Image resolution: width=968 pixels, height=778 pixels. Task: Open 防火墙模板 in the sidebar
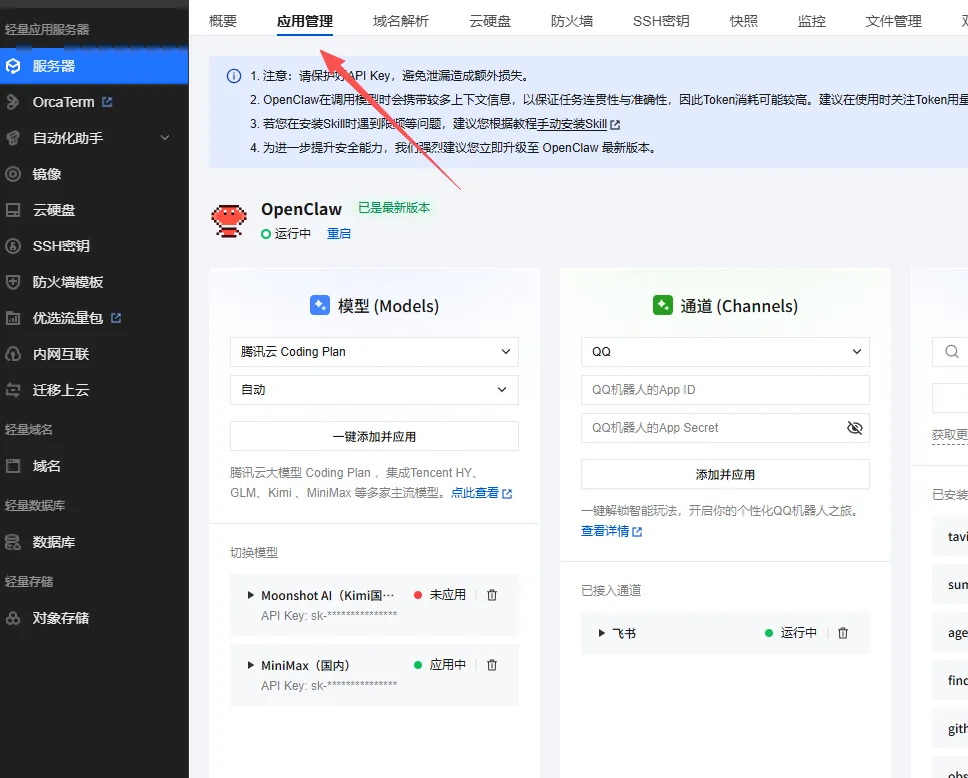68,282
